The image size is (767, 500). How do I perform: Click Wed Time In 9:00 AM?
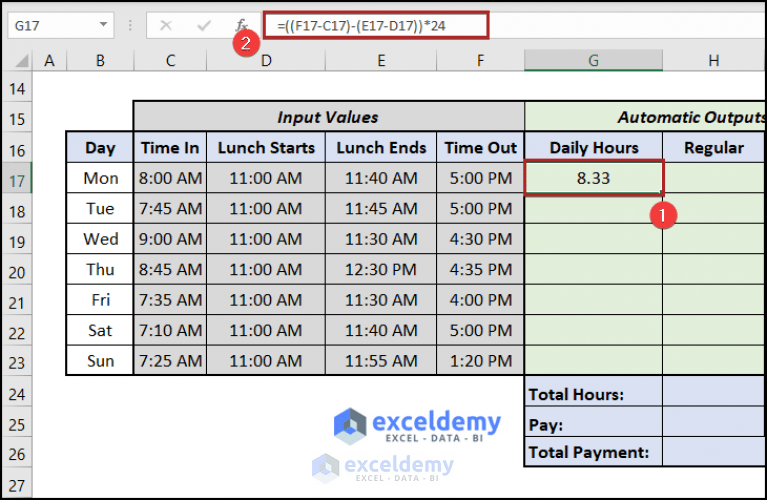coord(170,239)
